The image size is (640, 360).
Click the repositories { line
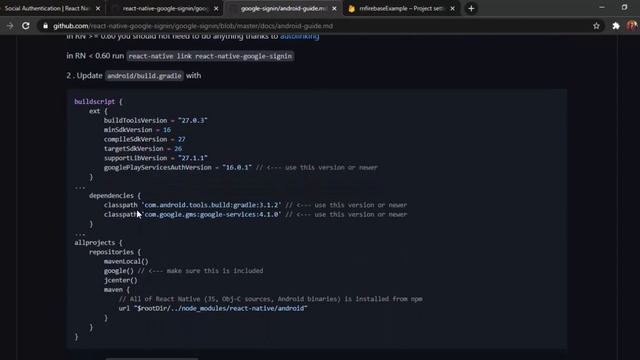tap(115, 252)
